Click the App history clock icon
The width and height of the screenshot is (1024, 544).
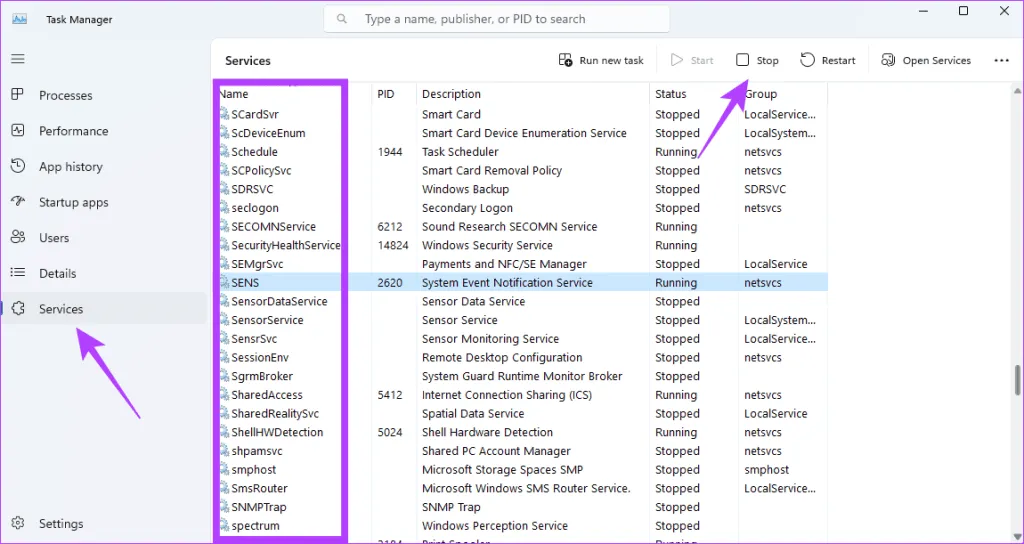pos(17,167)
